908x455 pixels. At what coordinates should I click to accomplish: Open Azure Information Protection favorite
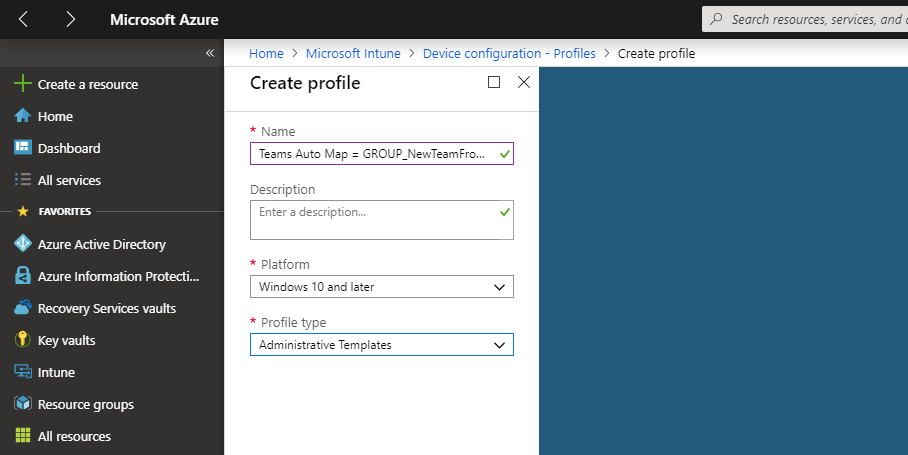click(x=118, y=277)
